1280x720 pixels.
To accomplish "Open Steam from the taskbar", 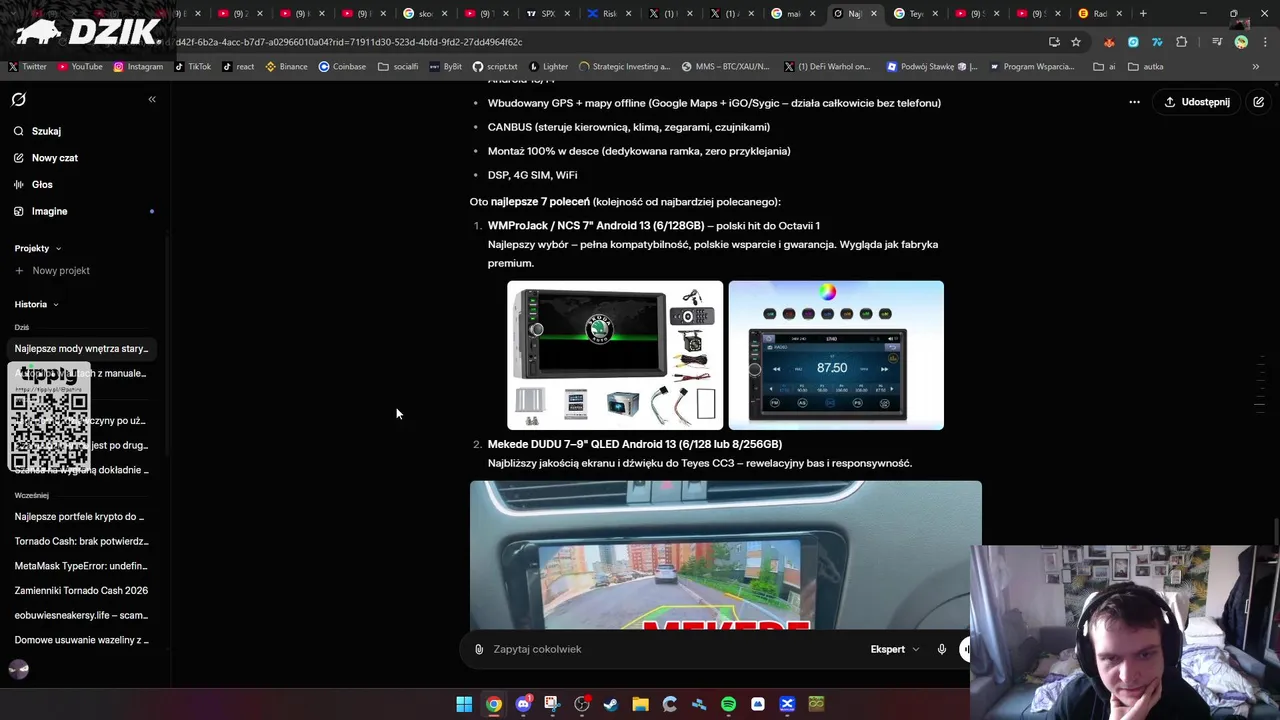I will (x=611, y=704).
